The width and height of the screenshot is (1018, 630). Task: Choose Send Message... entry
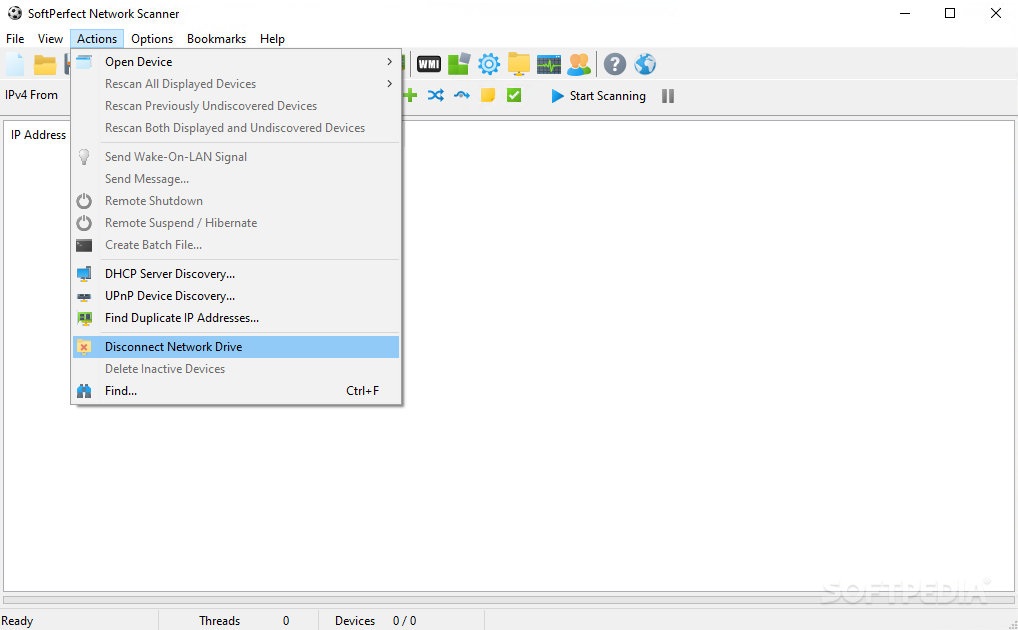(236, 179)
